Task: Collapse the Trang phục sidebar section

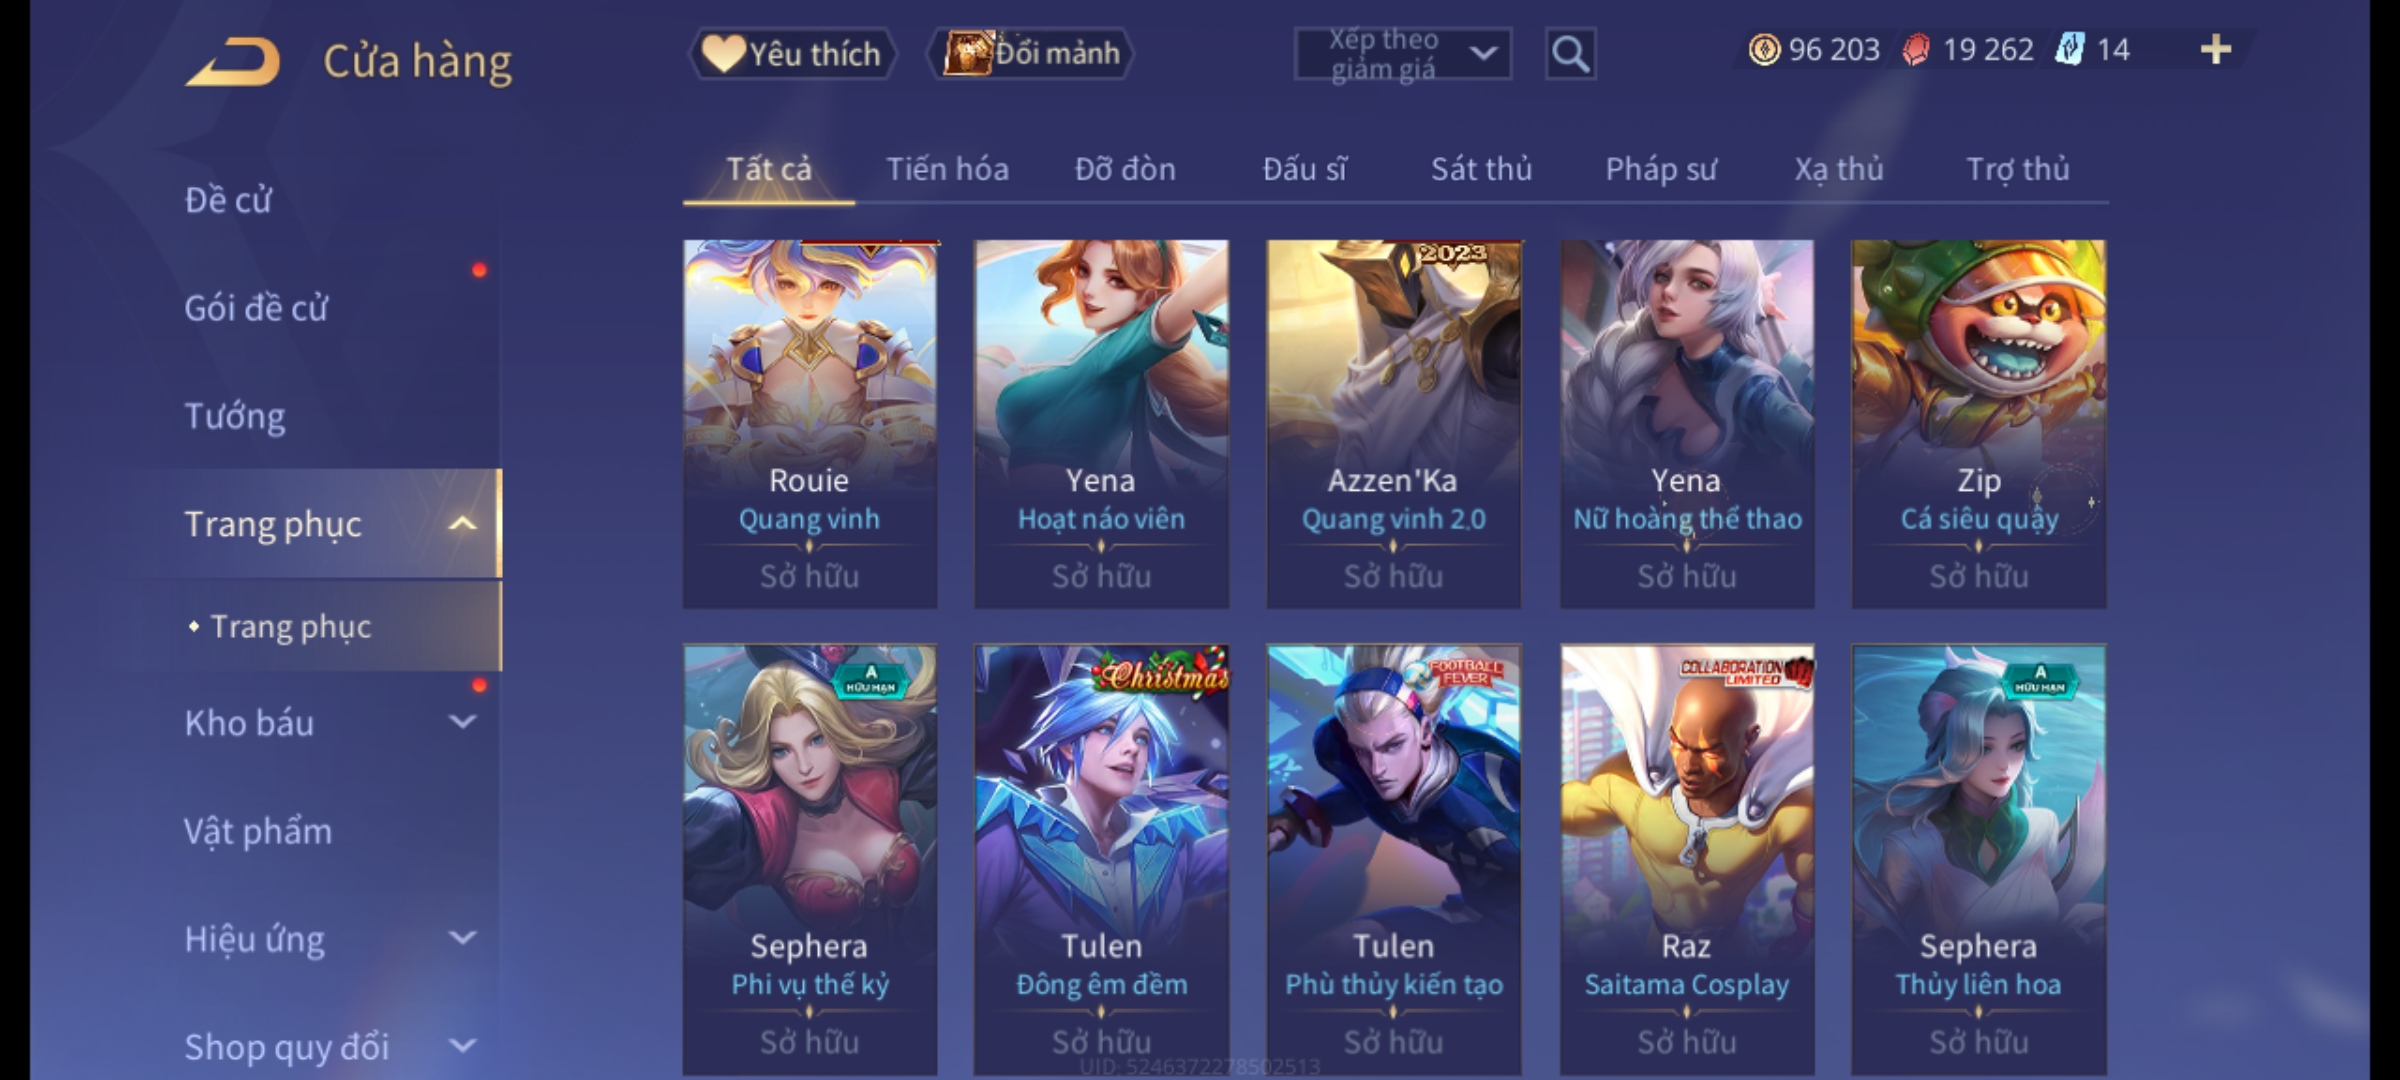Action: click(462, 523)
